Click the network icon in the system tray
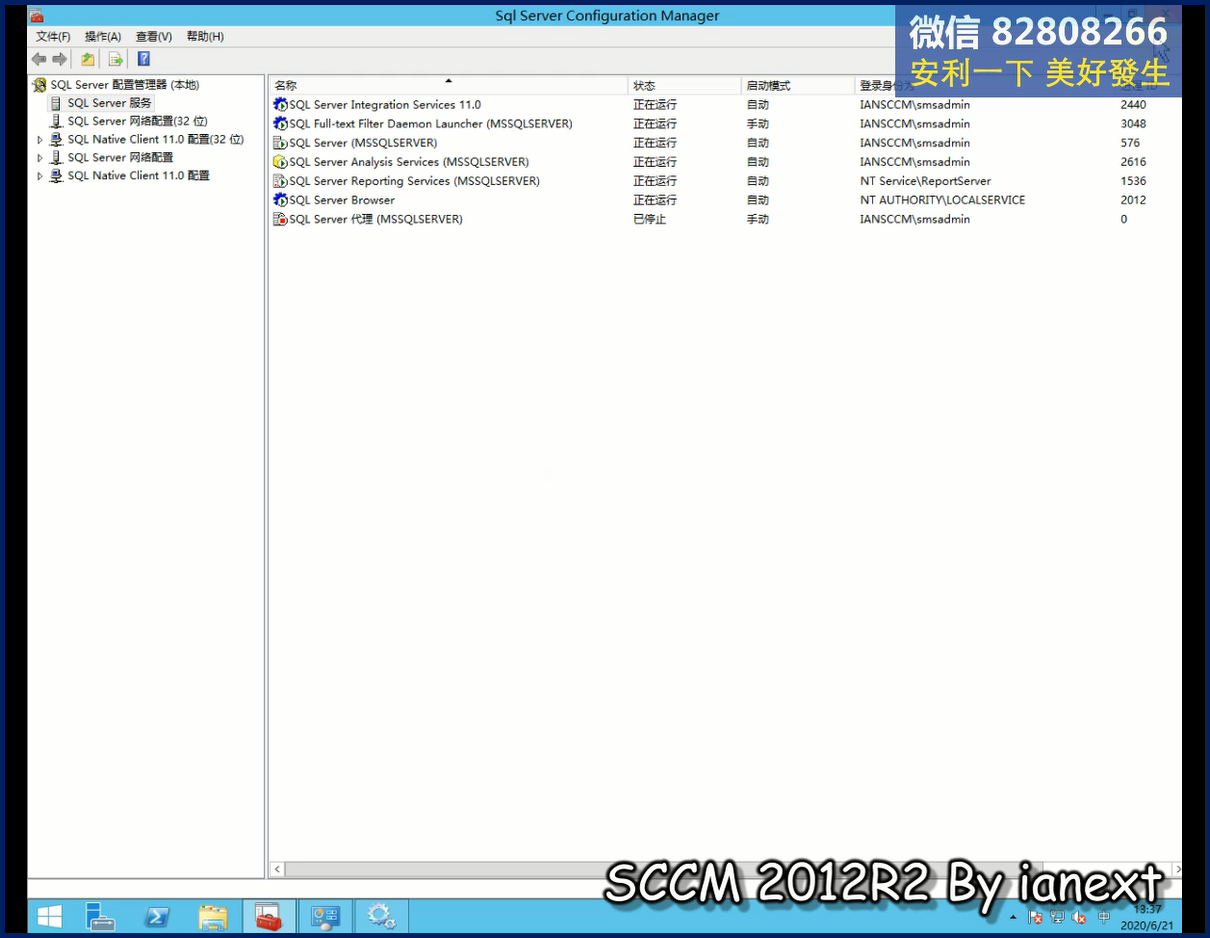 (1057, 917)
